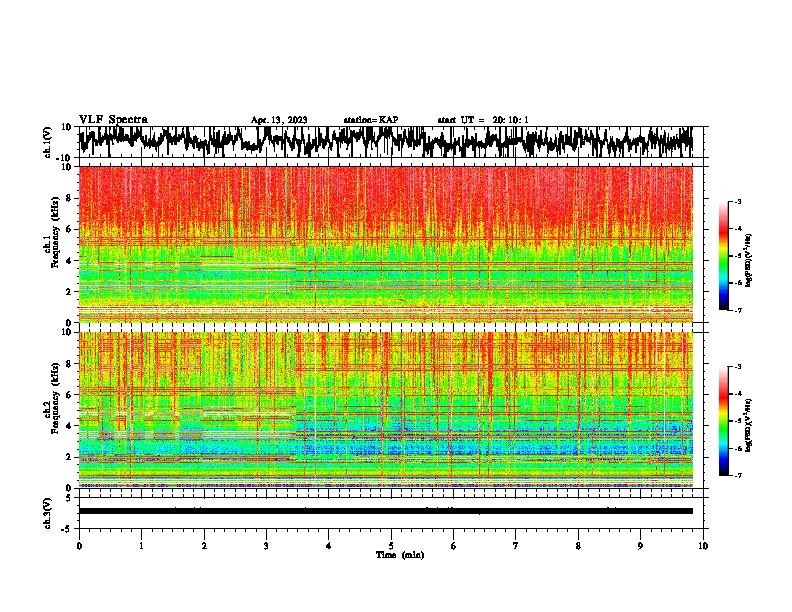This screenshot has height=612, width=792.
Task: Click the ch.2 spectrogram plot
Action: click(x=386, y=410)
